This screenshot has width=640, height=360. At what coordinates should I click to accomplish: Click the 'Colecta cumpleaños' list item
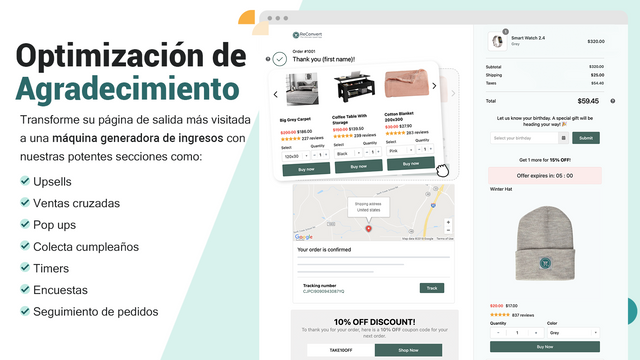click(86, 247)
